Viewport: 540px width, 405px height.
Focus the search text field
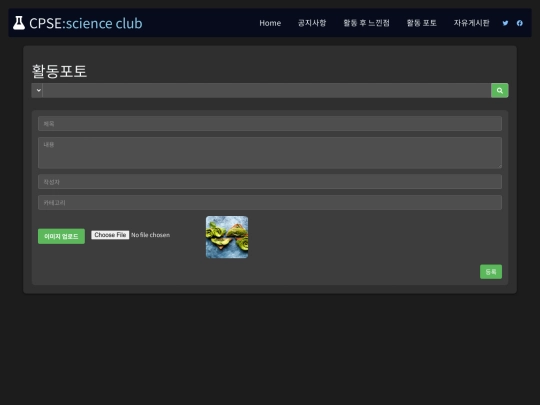(267, 90)
